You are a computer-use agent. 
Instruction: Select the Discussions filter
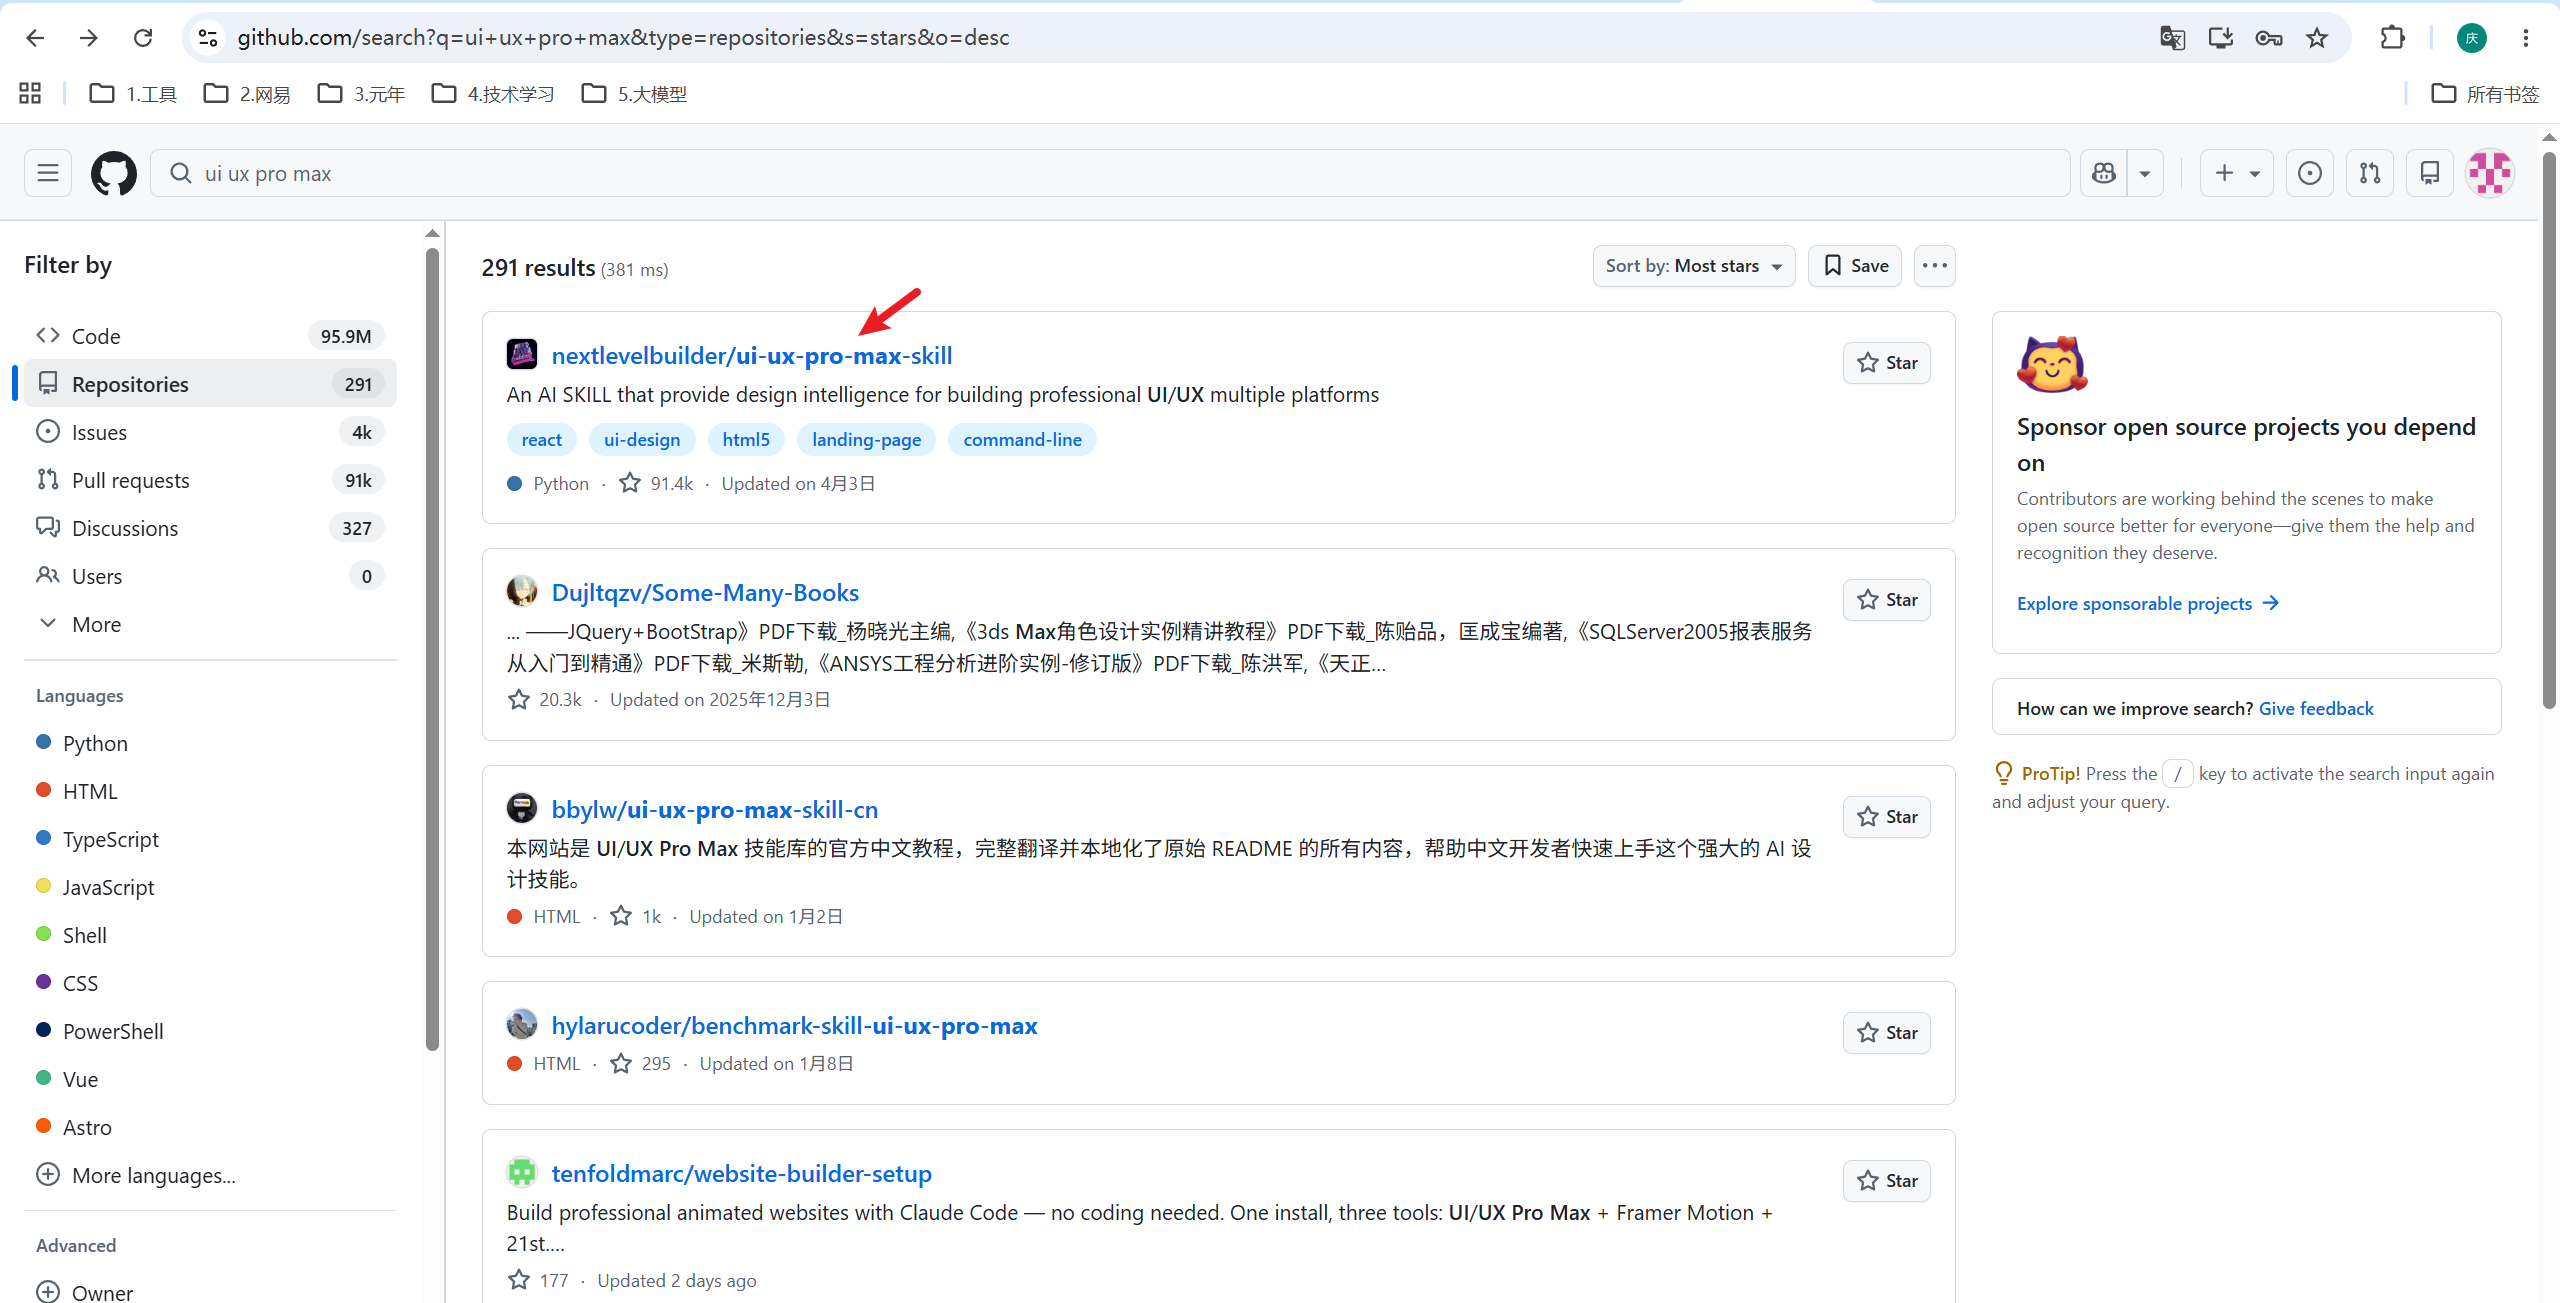210,528
